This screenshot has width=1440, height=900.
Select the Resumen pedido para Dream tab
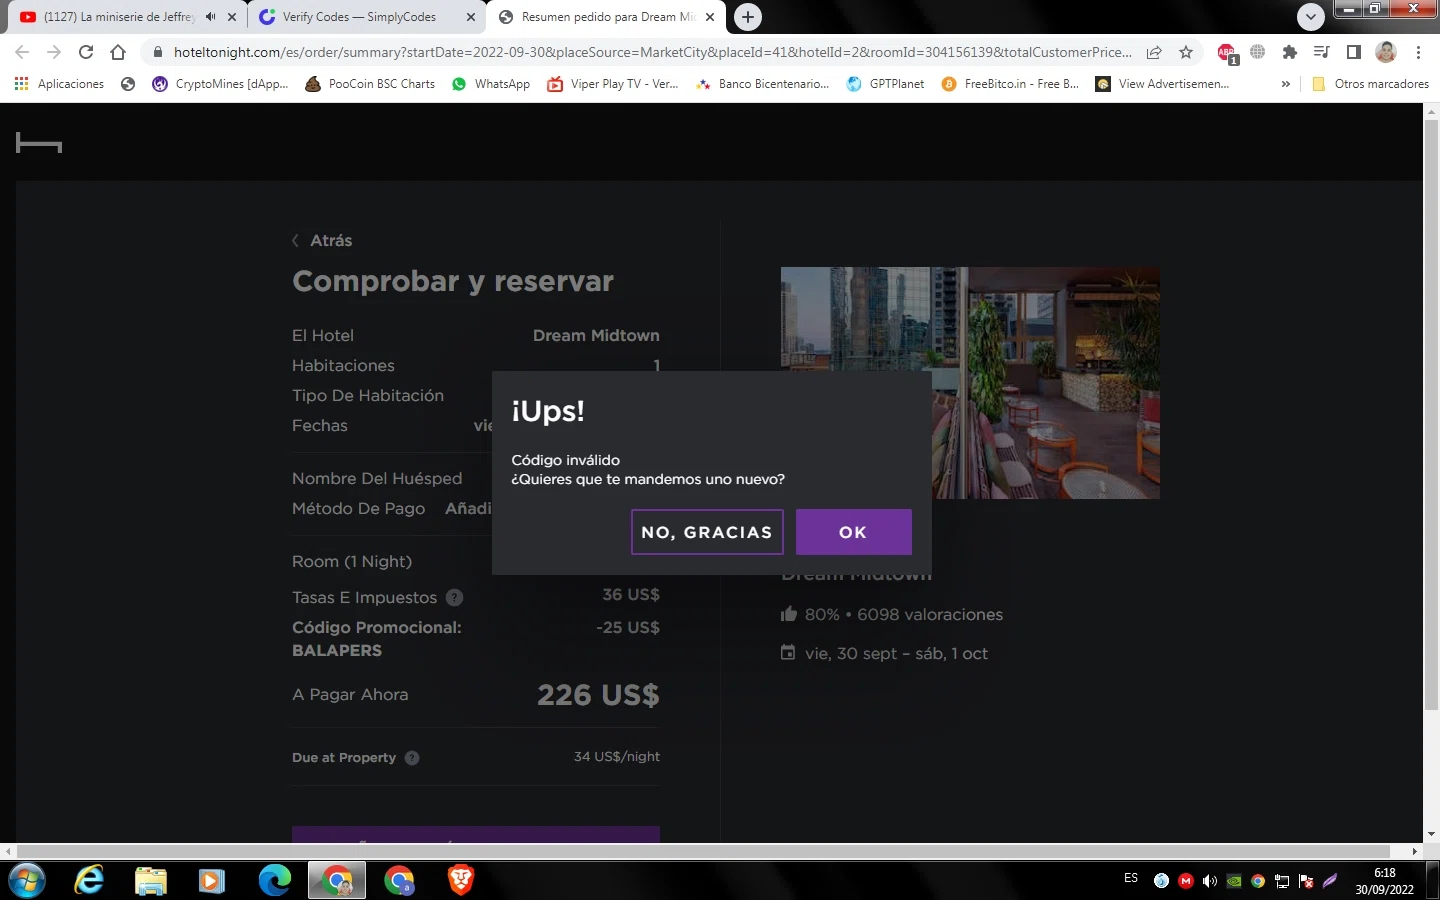[607, 17]
